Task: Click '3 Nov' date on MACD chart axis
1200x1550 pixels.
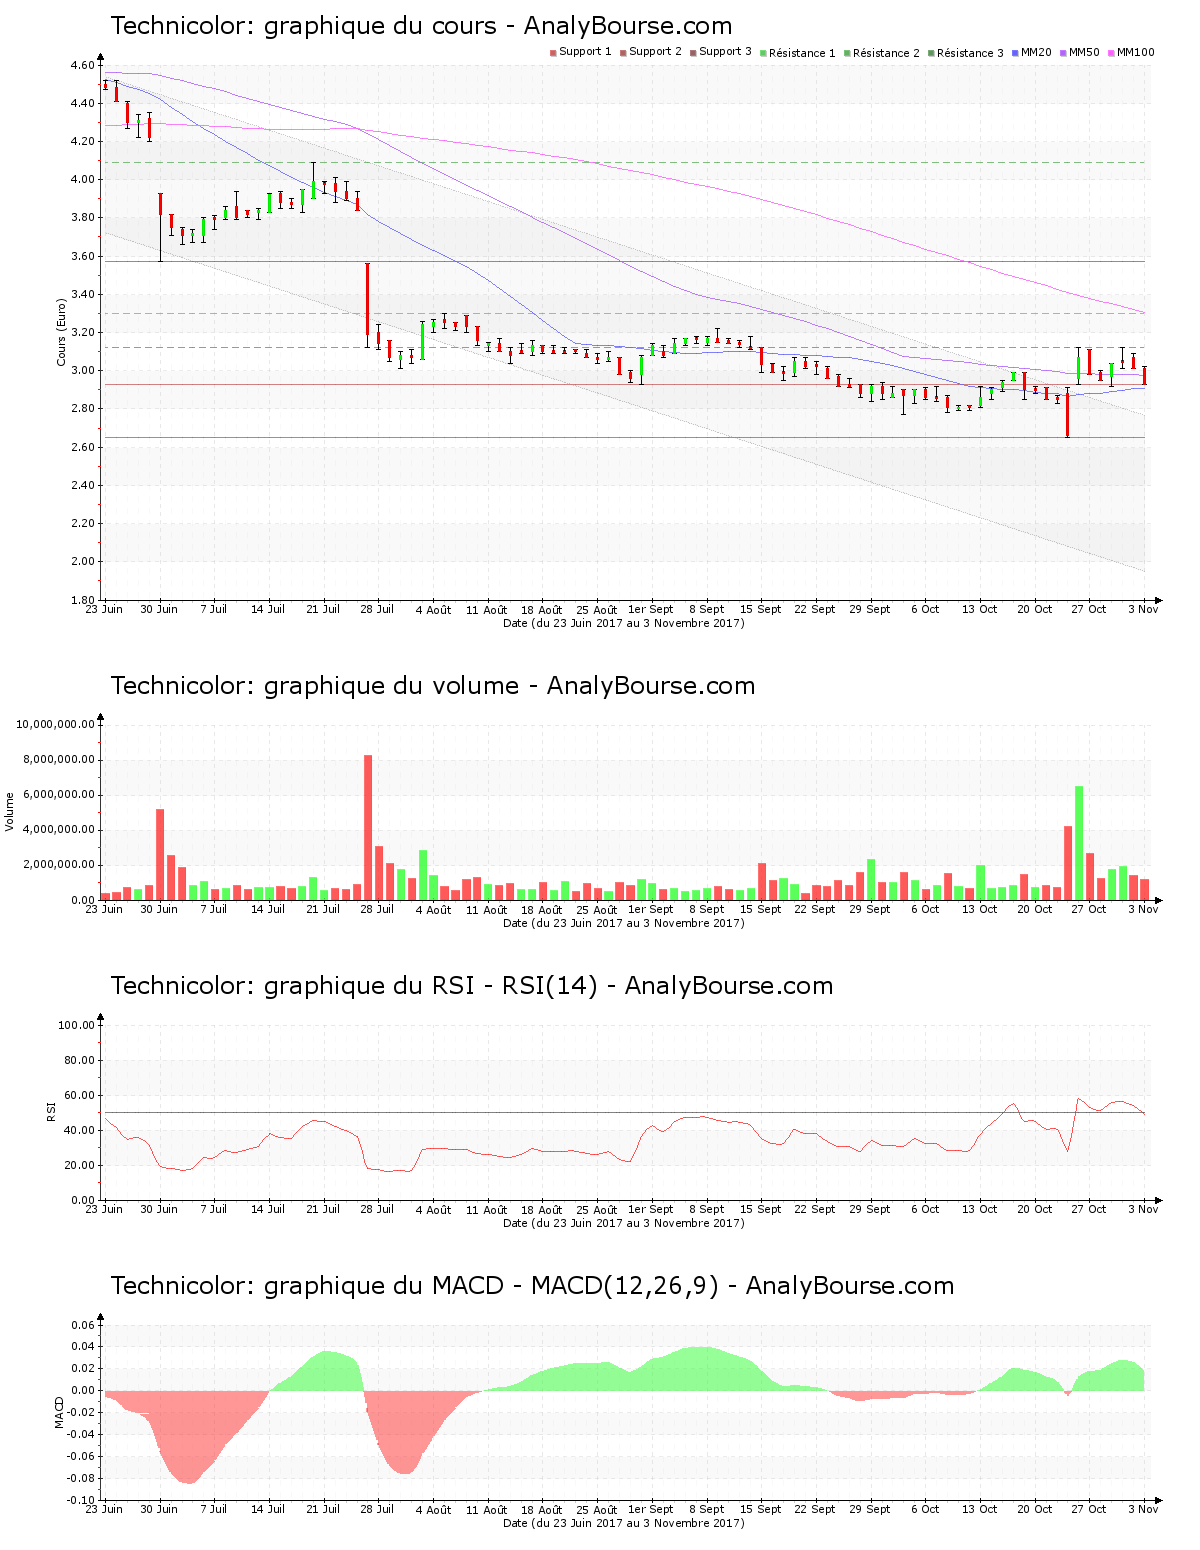Action: 1143,1509
